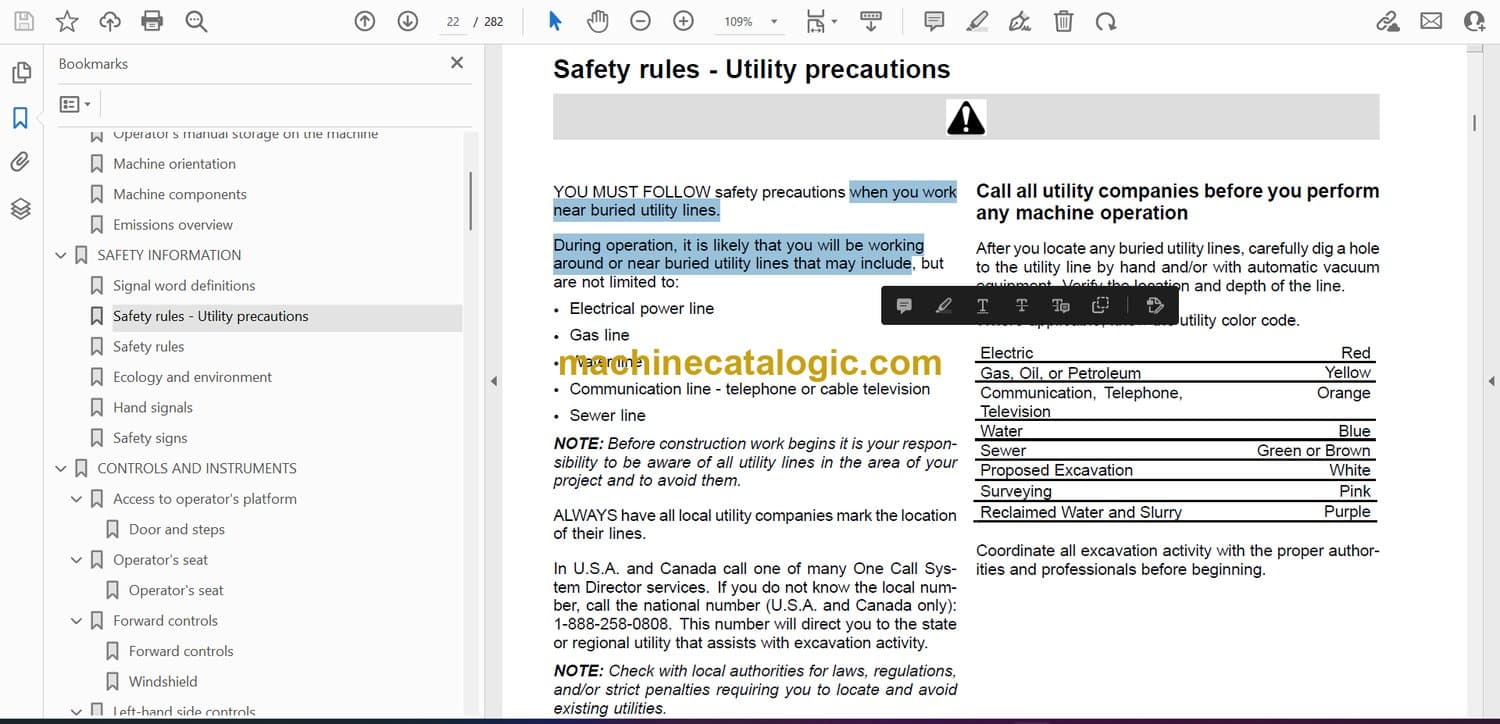Star this document as favorite
The image size is (1500, 724).
(x=67, y=21)
